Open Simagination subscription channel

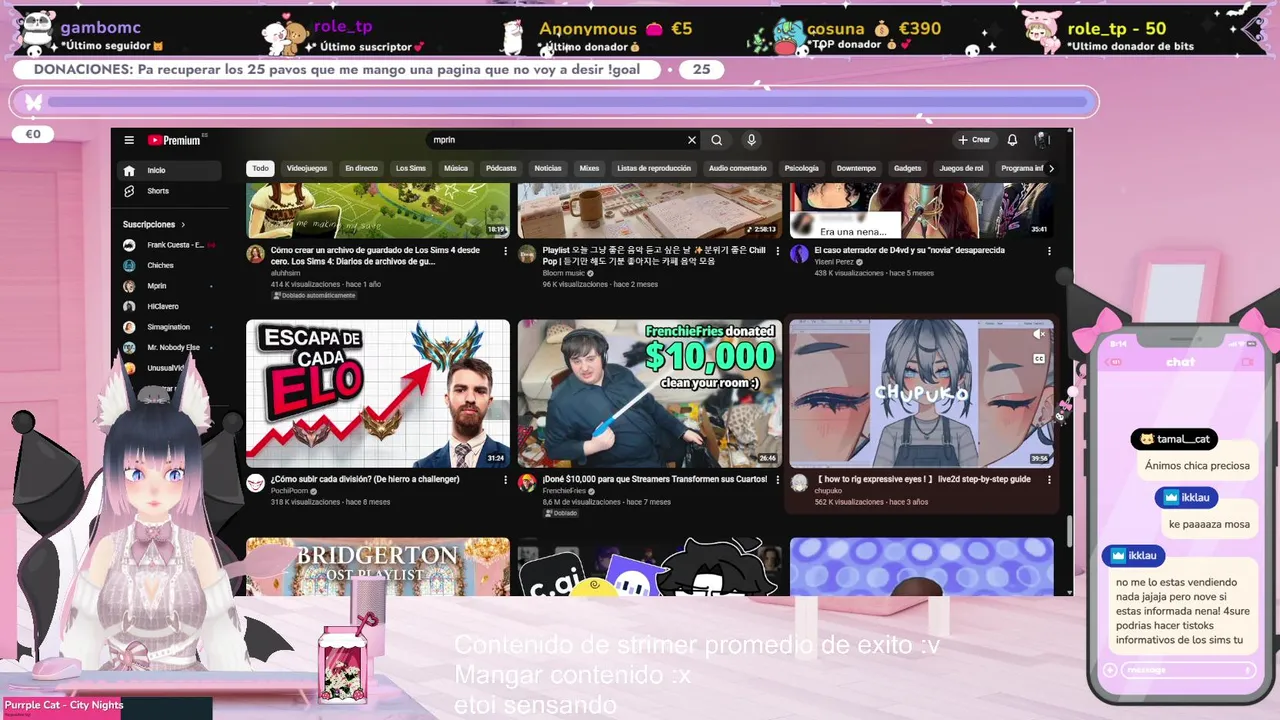tap(169, 327)
